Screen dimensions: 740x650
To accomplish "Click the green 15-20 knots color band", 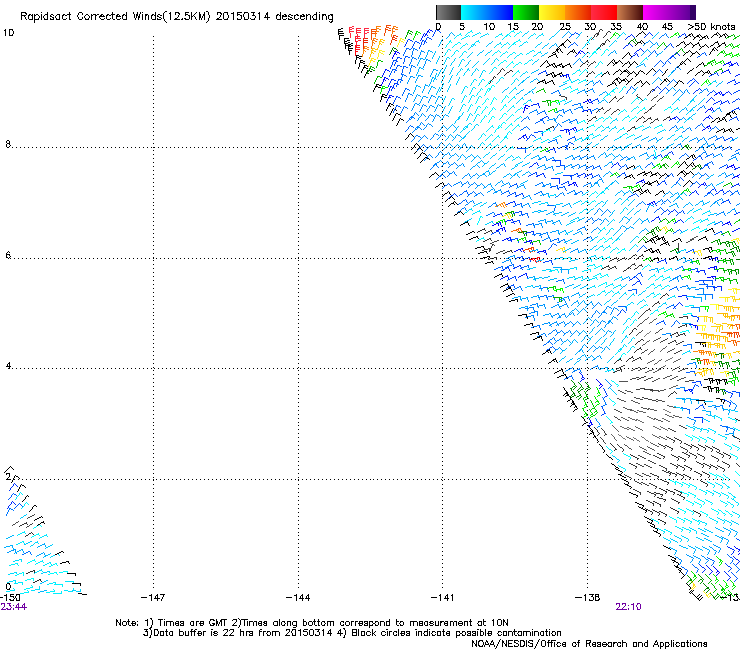I will tap(526, 12).
